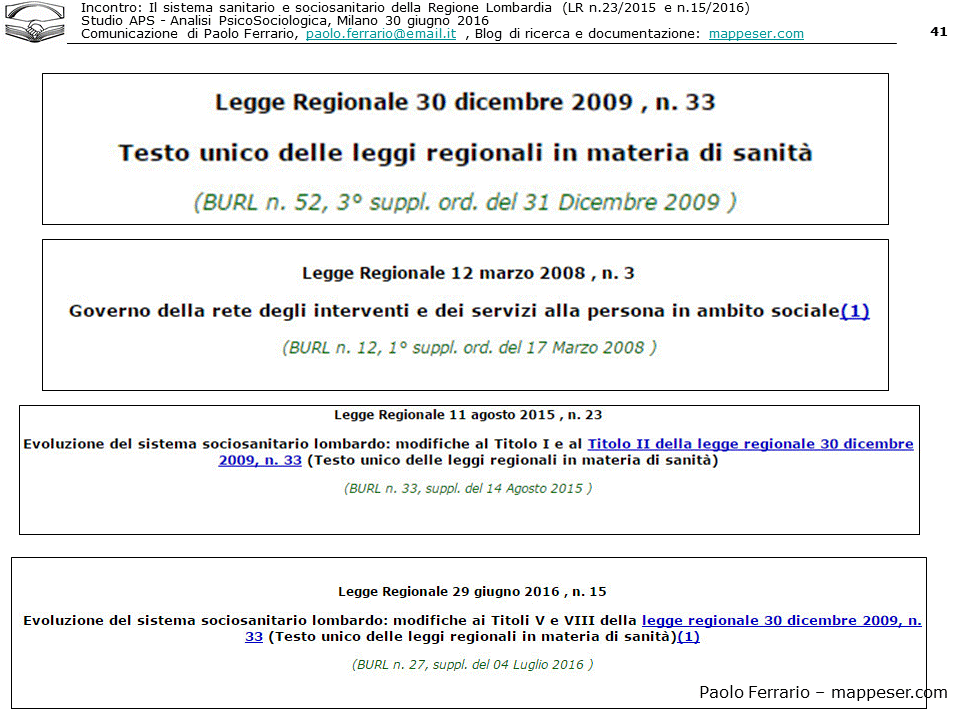Click the page number 41
This screenshot has height=720, width=960.
click(x=938, y=31)
